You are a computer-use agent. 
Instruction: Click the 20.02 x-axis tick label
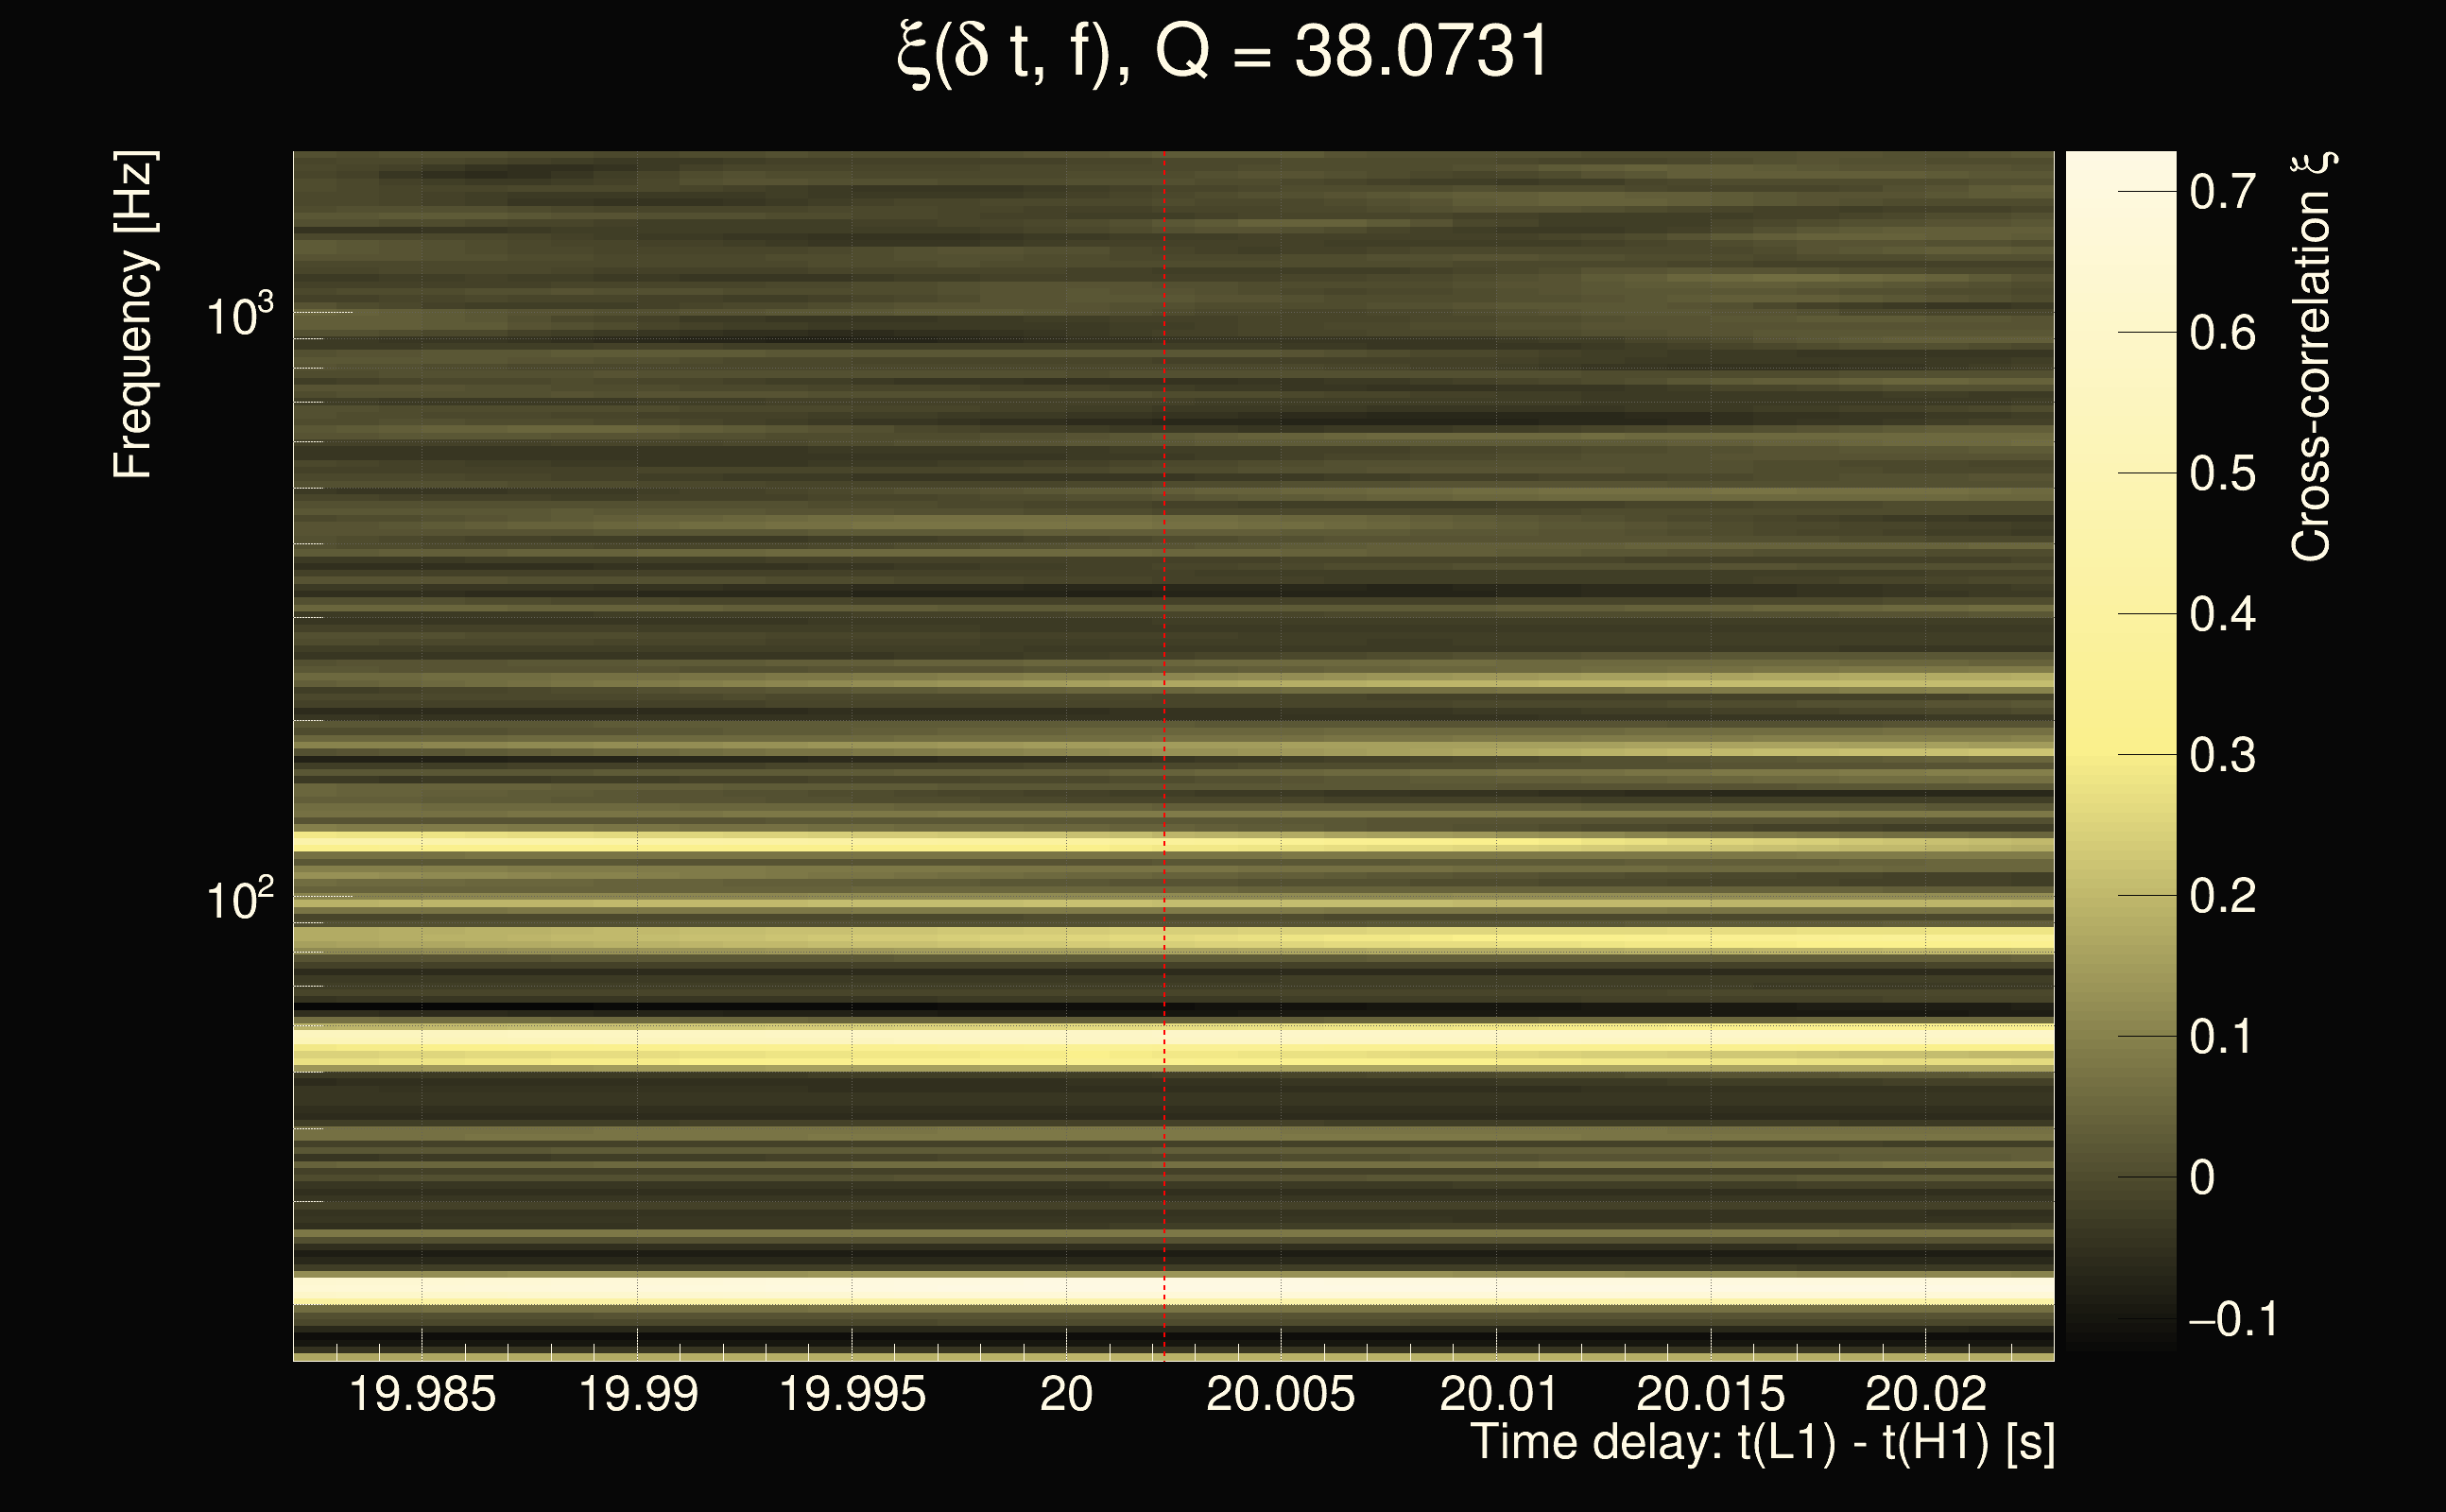click(x=1925, y=1394)
